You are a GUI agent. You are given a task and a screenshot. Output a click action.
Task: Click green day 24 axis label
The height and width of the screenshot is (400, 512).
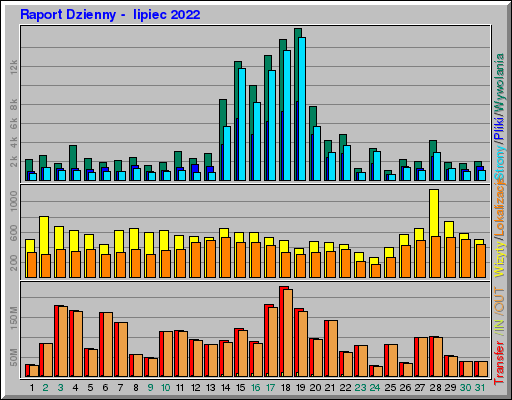[x=375, y=388]
